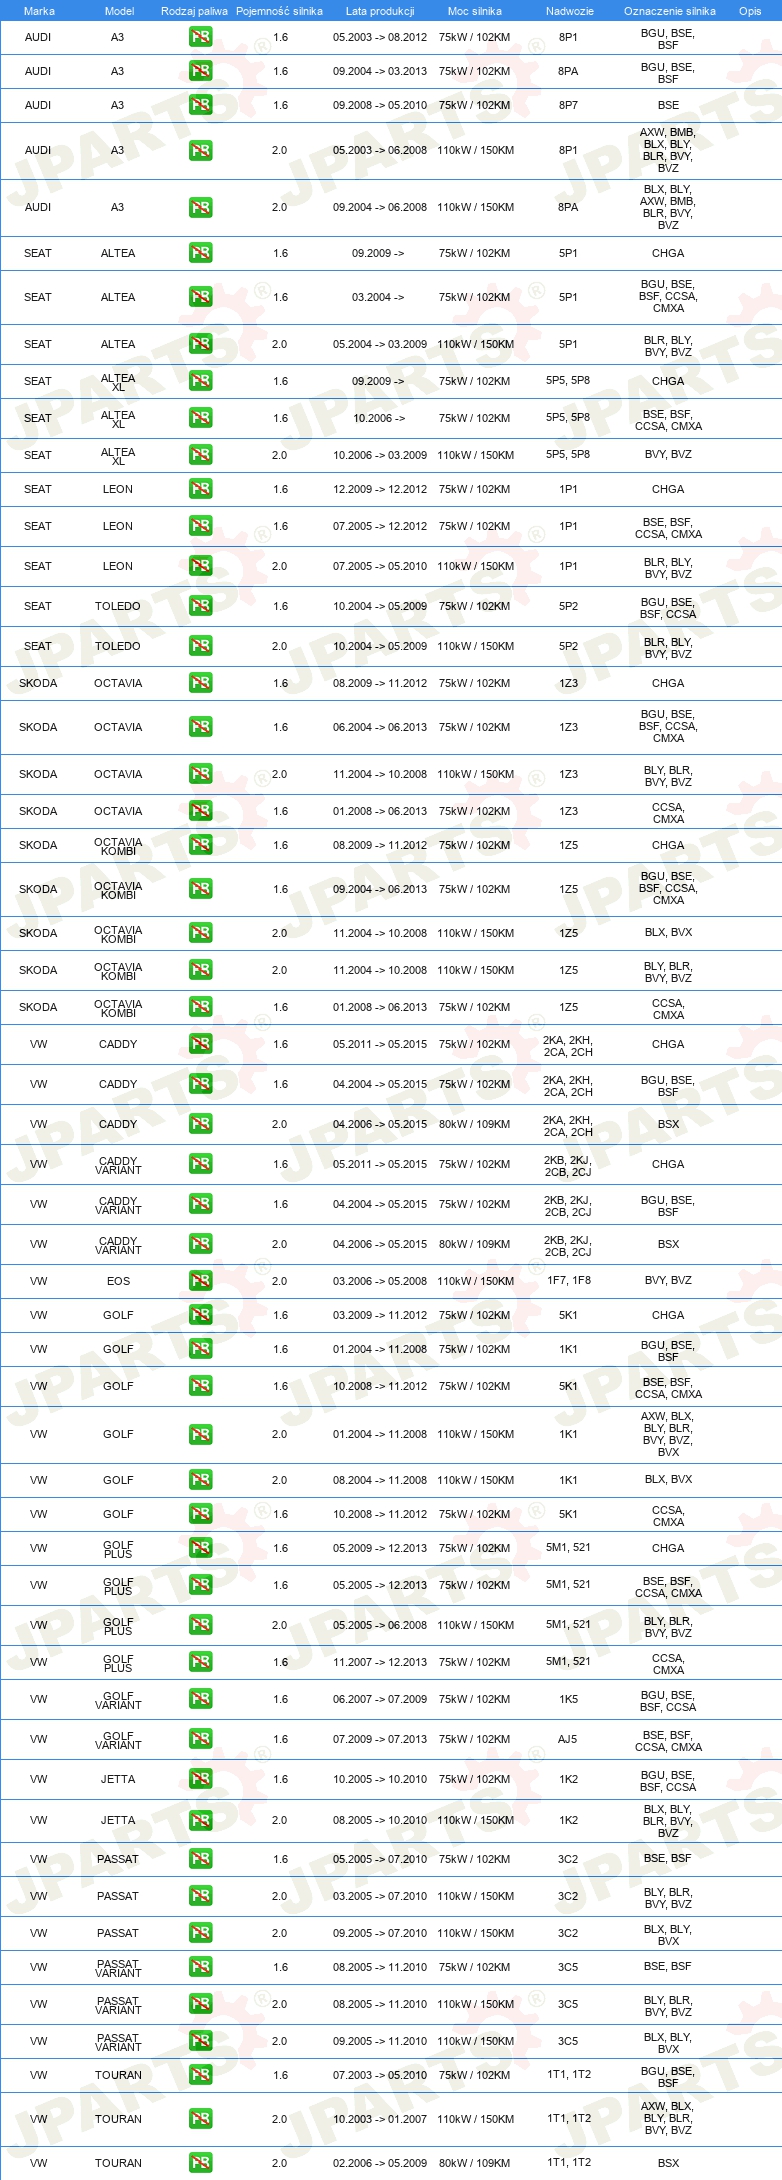Click fuel icon in PASSAT VARIANT 1.6 3C5 row

(x=200, y=1967)
